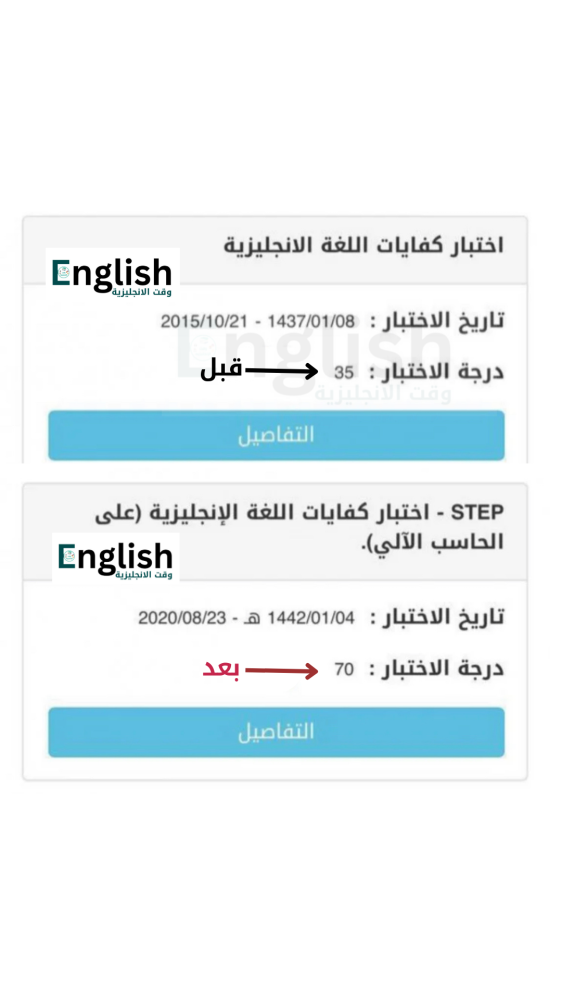
Task: Click the STEP test title in second card
Action: (x=299, y=527)
